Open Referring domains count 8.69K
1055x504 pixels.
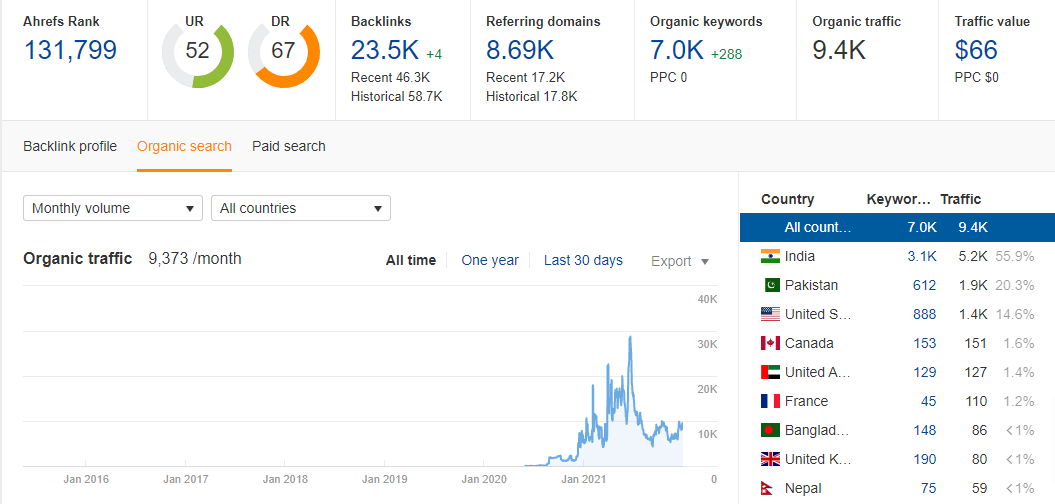click(520, 50)
